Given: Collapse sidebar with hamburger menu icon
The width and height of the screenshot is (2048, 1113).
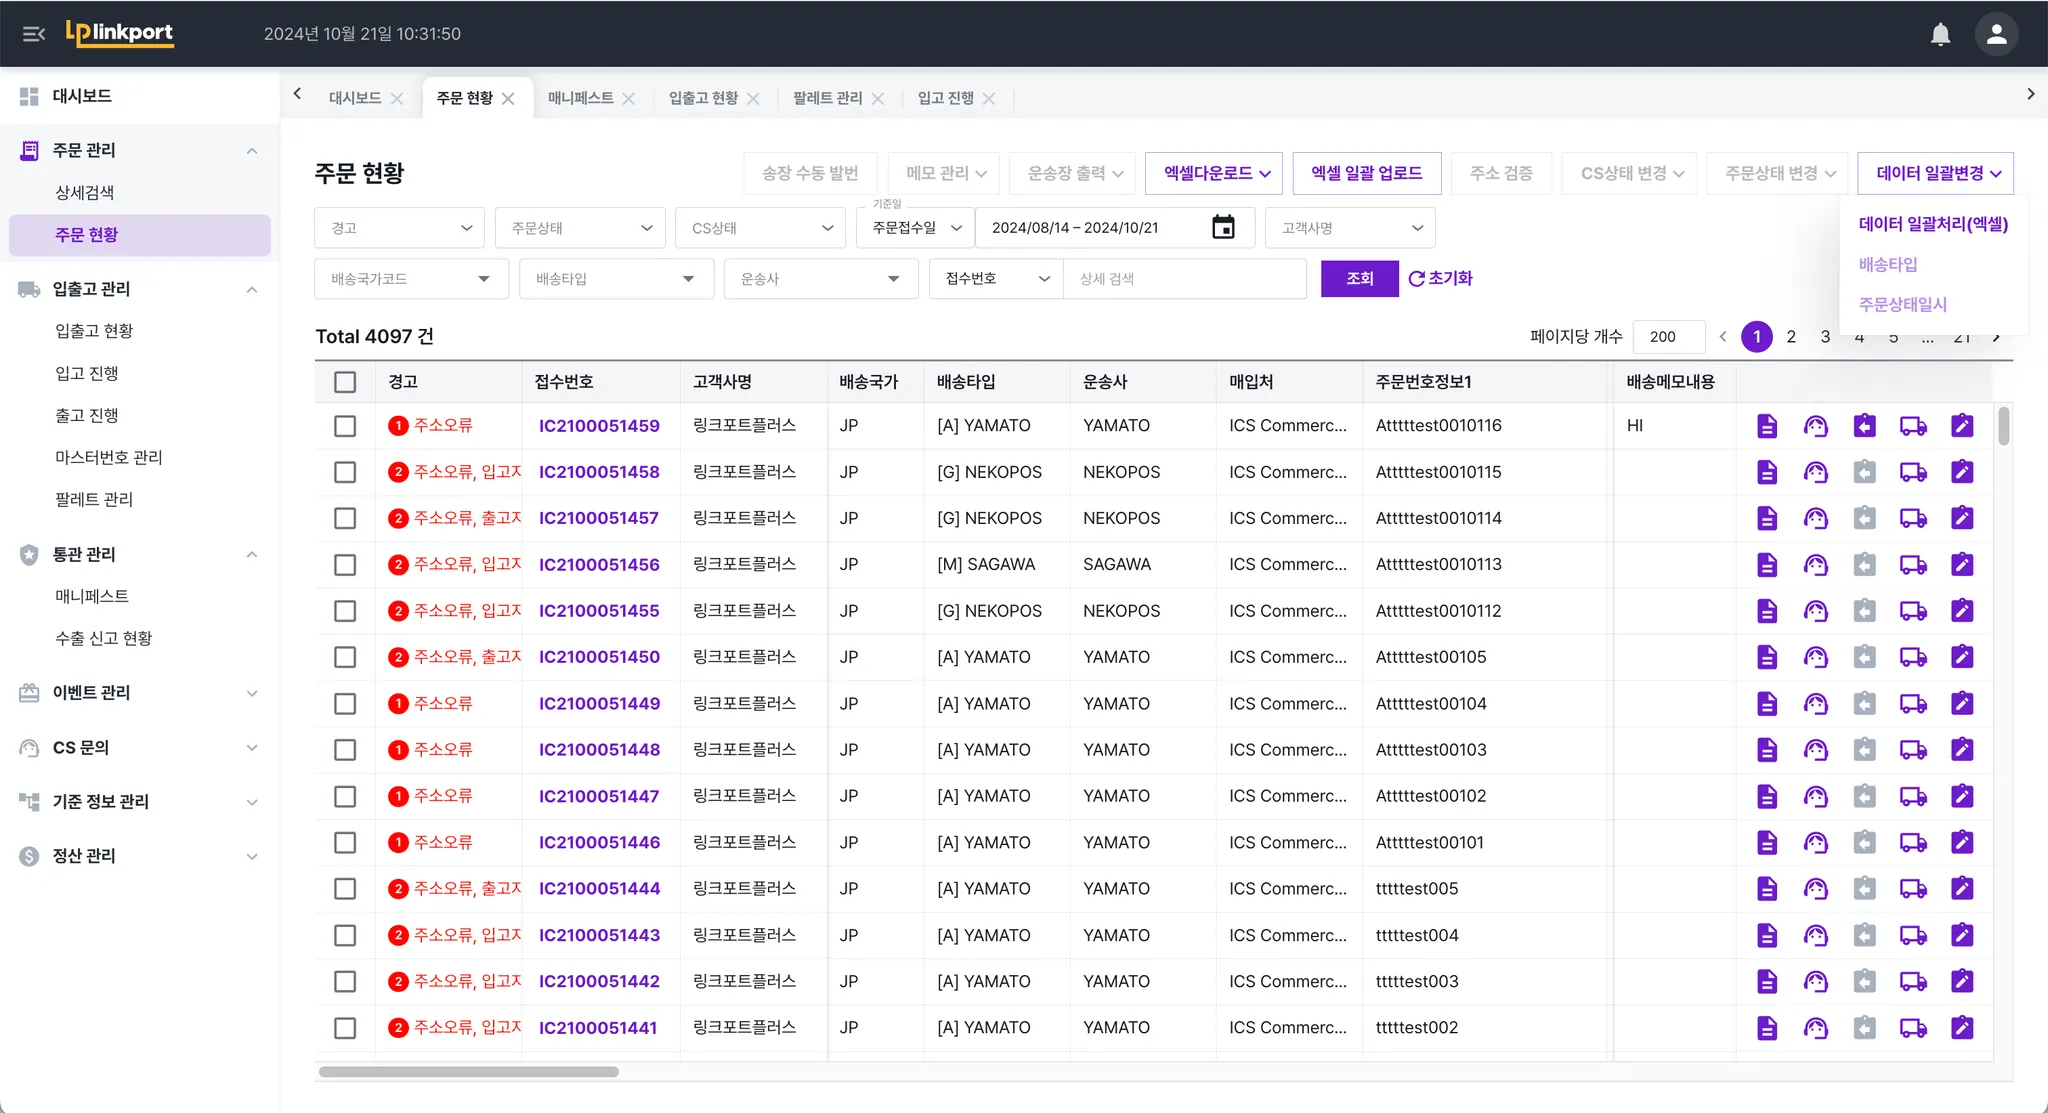Looking at the screenshot, I should [x=34, y=34].
